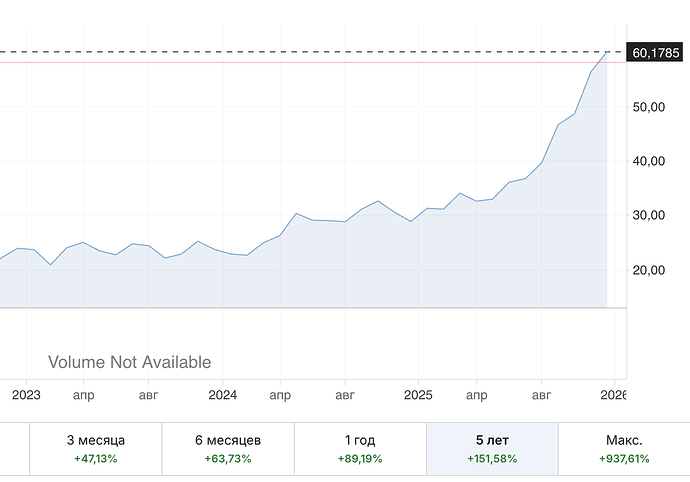Click the Volume Not Available message
This screenshot has height=482, width=690.
pos(130,362)
